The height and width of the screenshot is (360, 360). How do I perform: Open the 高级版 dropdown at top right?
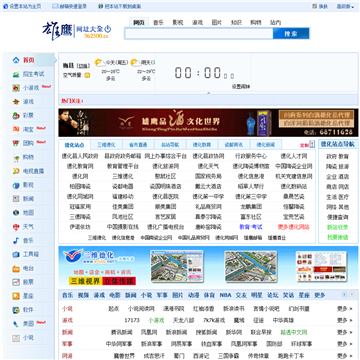[x=345, y=6]
